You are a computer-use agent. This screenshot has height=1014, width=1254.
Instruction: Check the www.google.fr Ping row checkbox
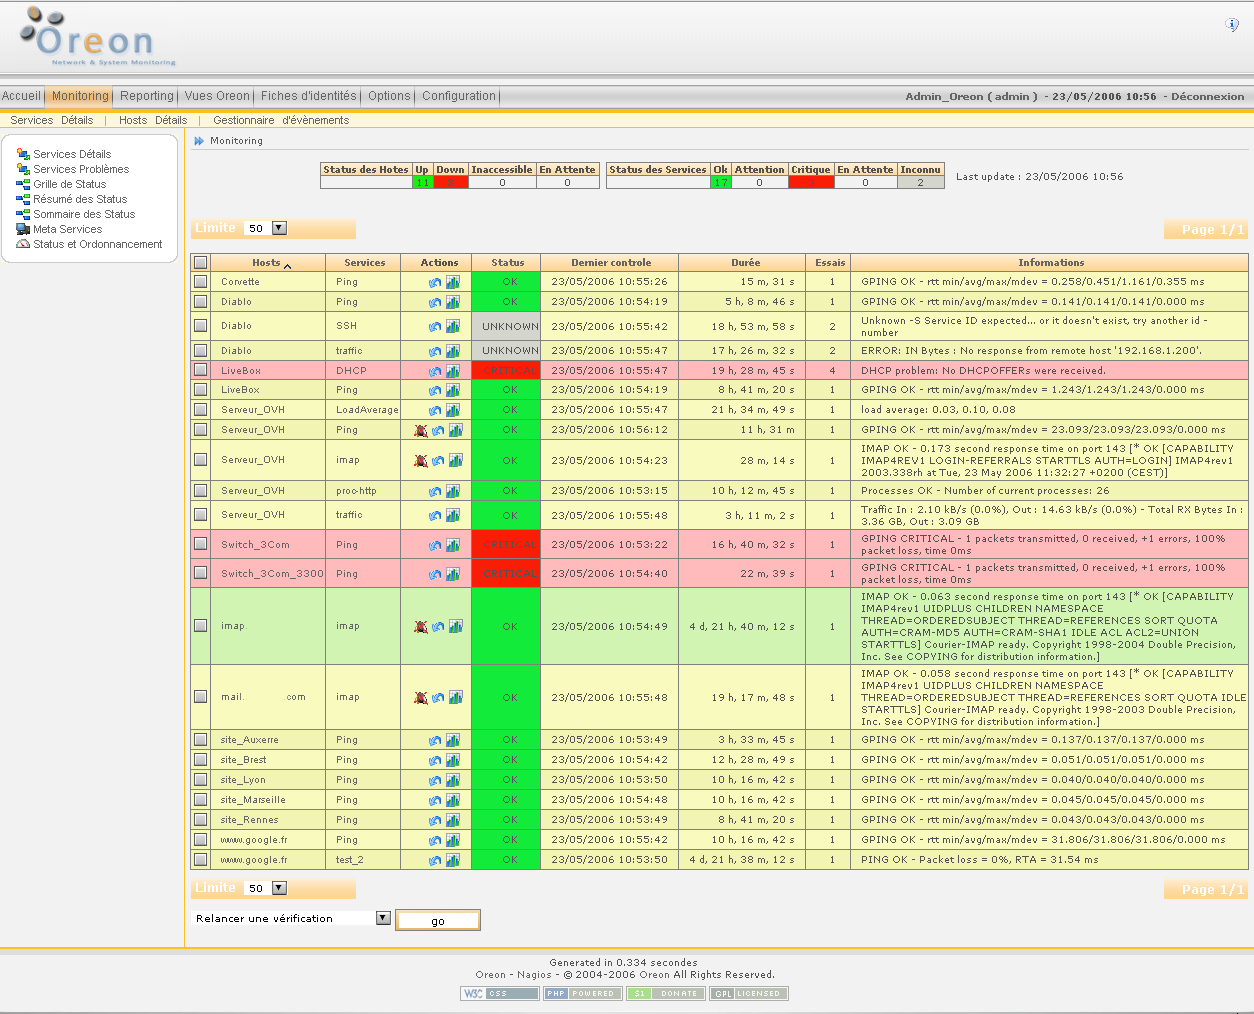[201, 840]
